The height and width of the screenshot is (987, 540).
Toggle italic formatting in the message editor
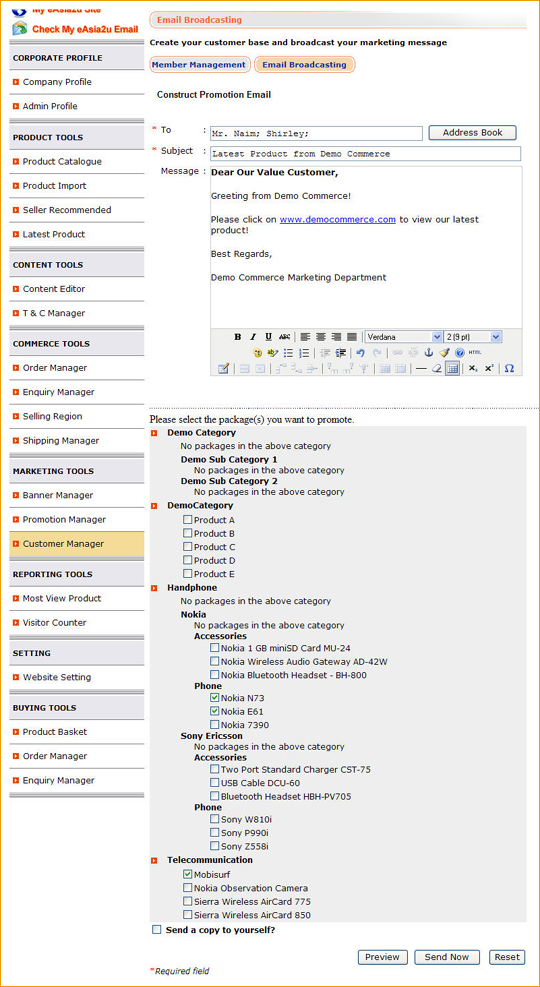tap(253, 337)
